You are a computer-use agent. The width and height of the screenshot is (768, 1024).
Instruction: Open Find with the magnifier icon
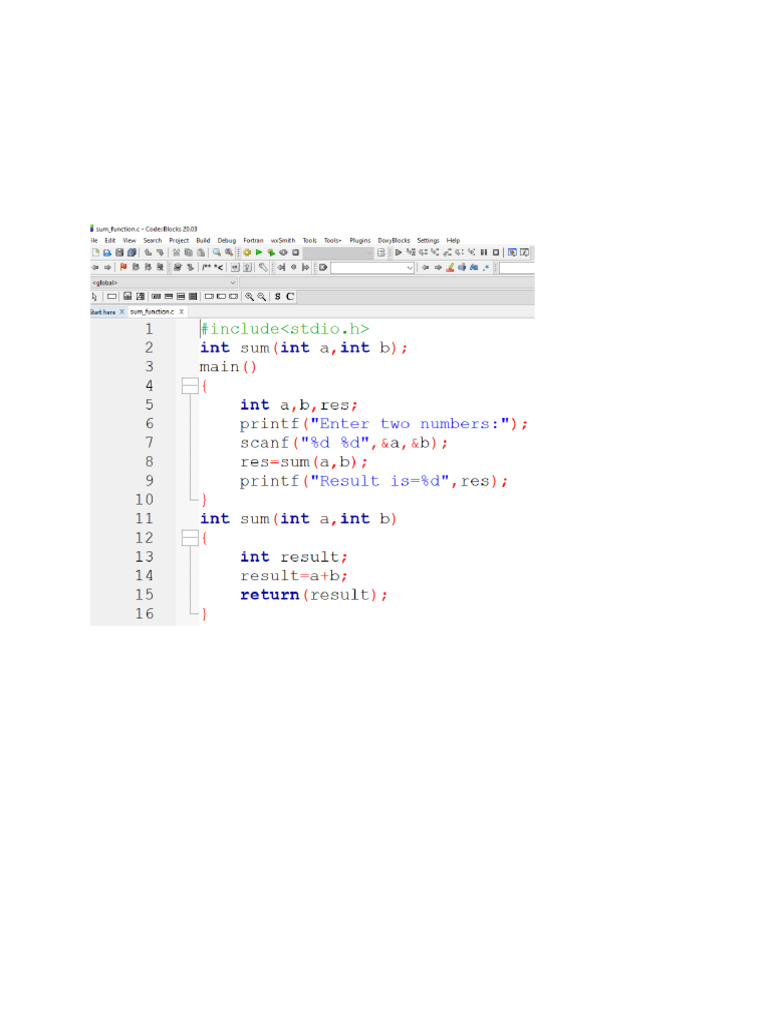[217, 252]
